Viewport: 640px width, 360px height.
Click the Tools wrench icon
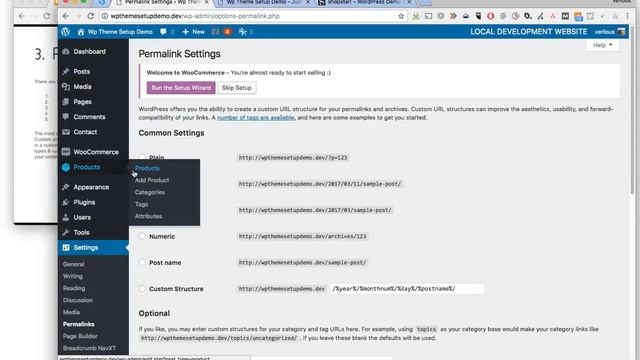point(66,232)
